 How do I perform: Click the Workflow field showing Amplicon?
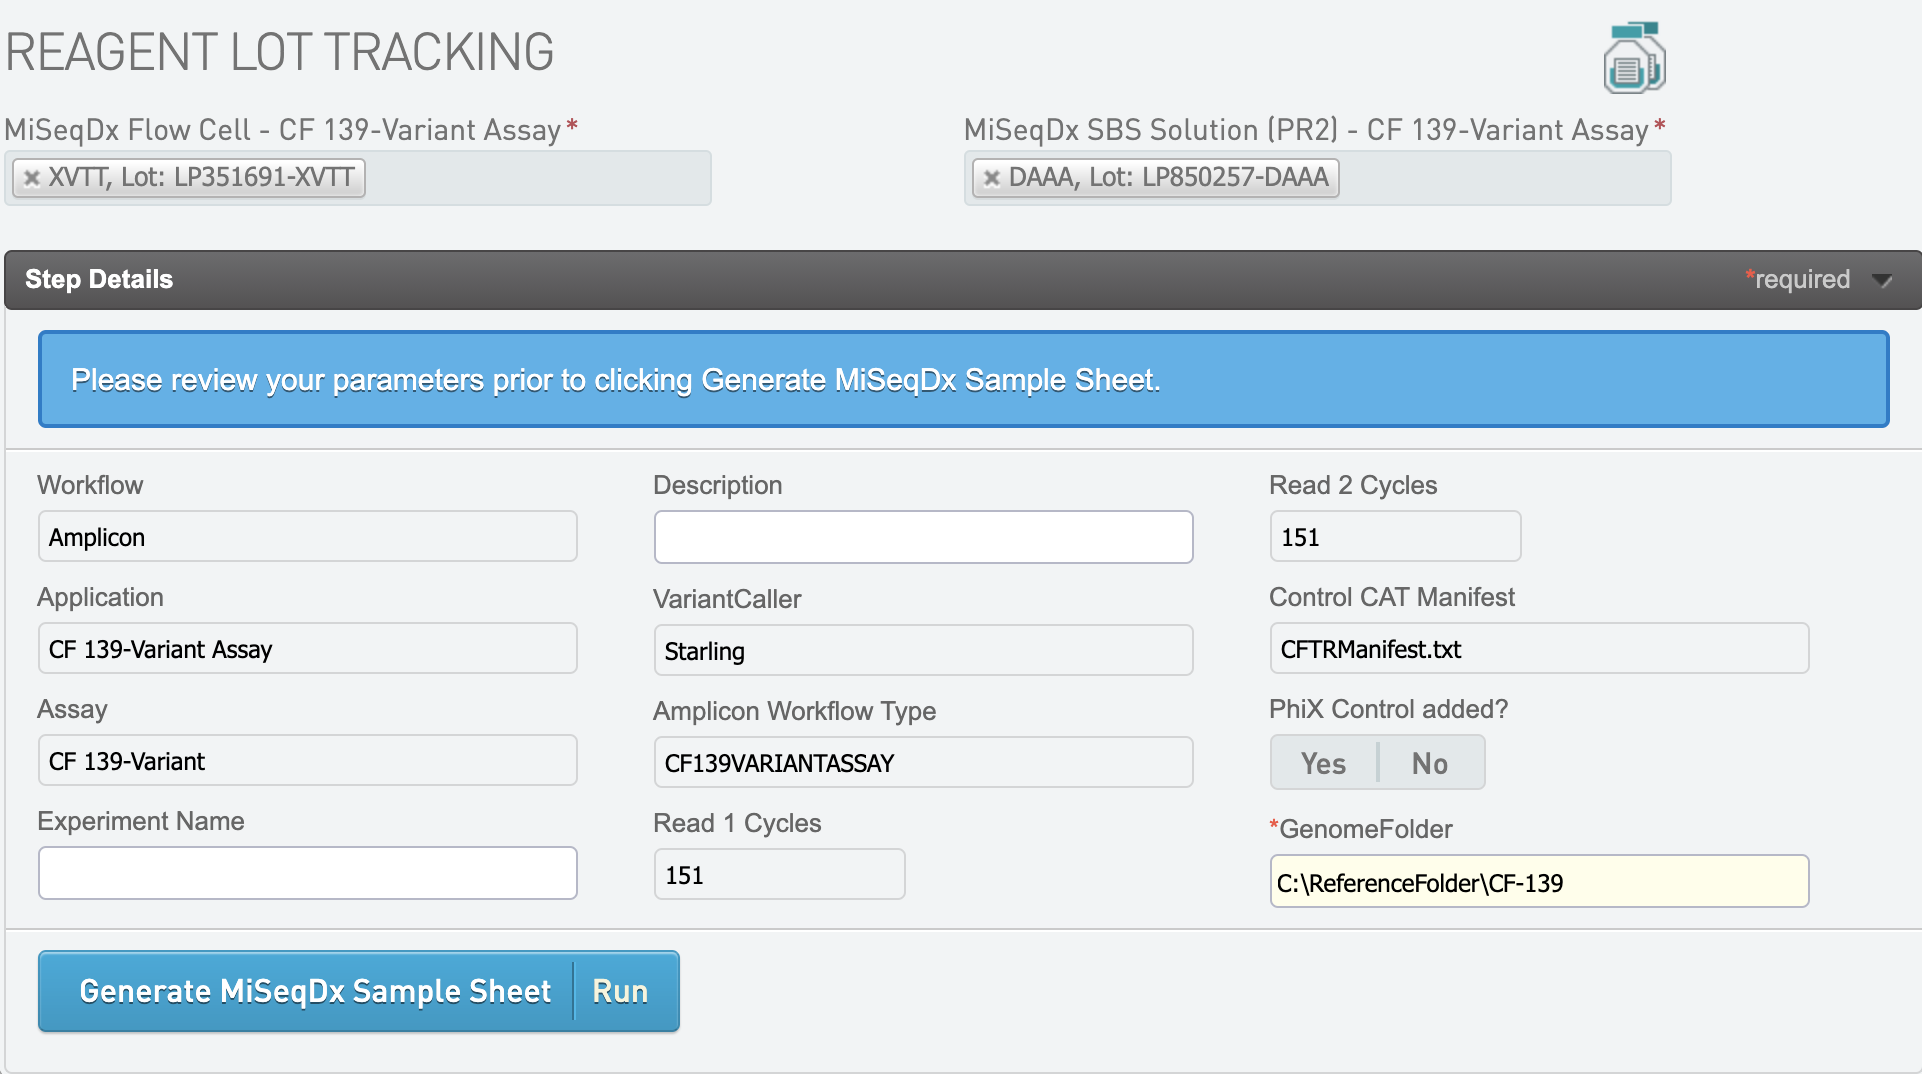coord(308,537)
